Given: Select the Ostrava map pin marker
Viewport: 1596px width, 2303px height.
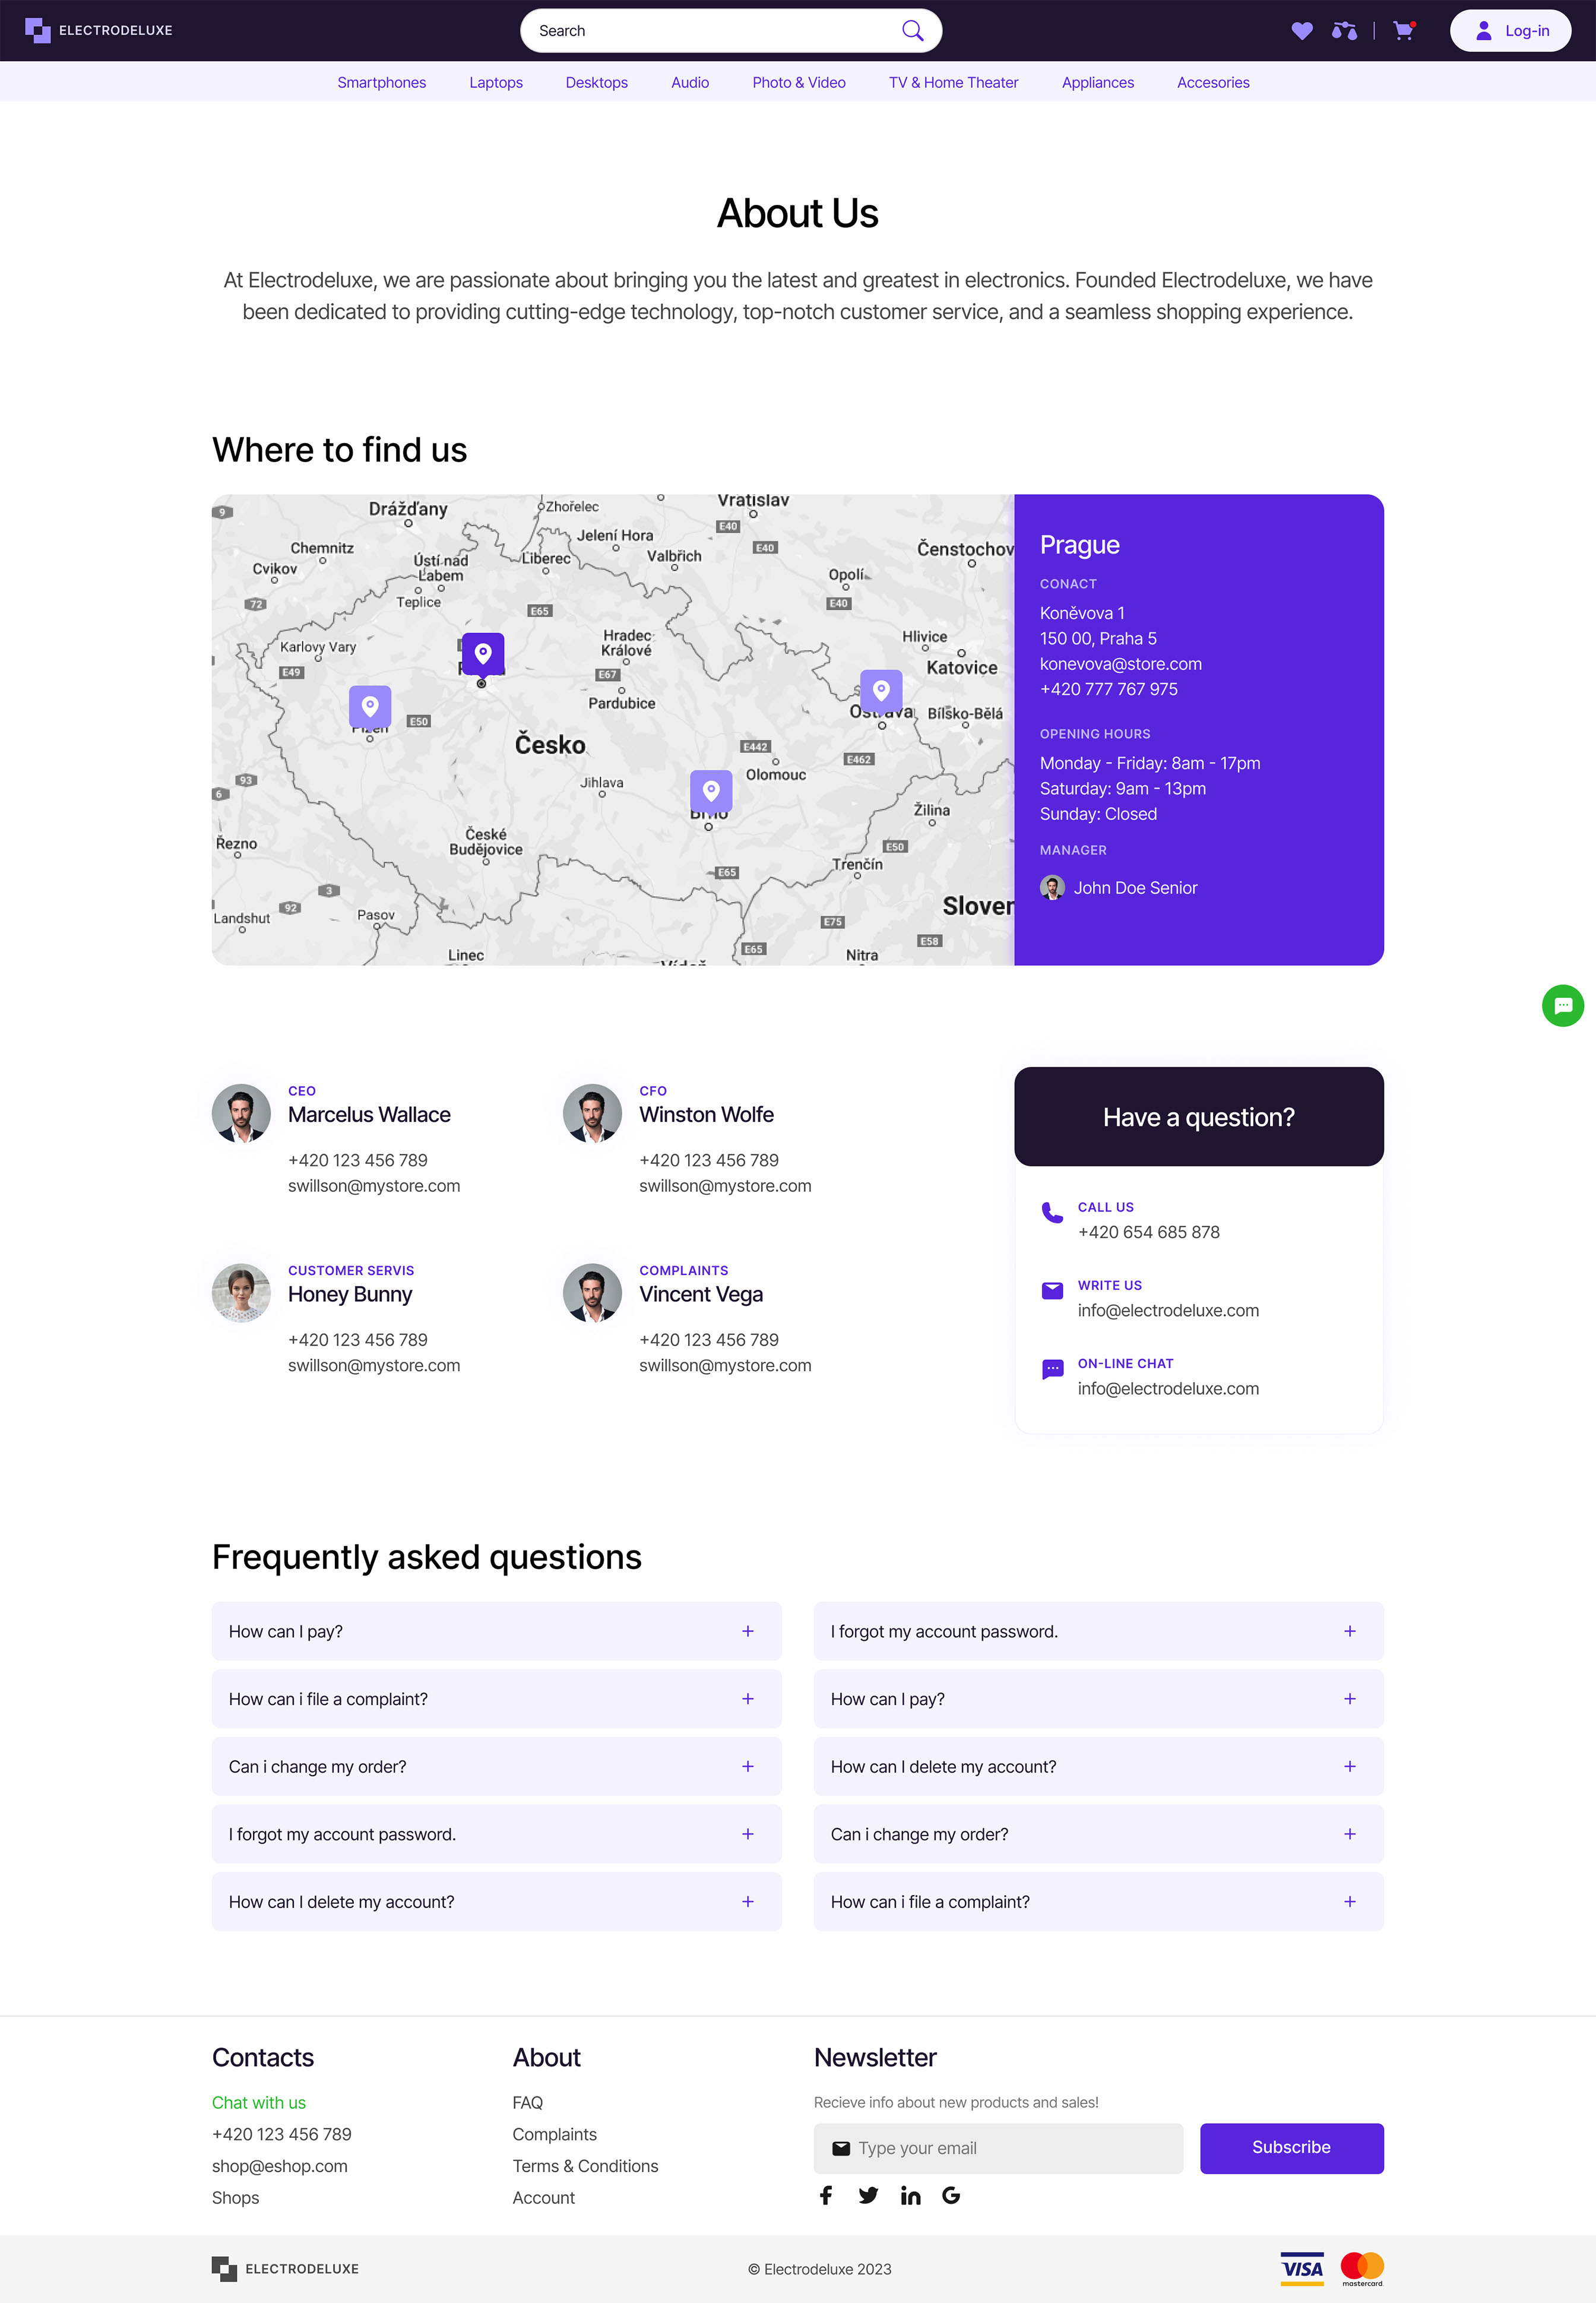Looking at the screenshot, I should (x=881, y=690).
